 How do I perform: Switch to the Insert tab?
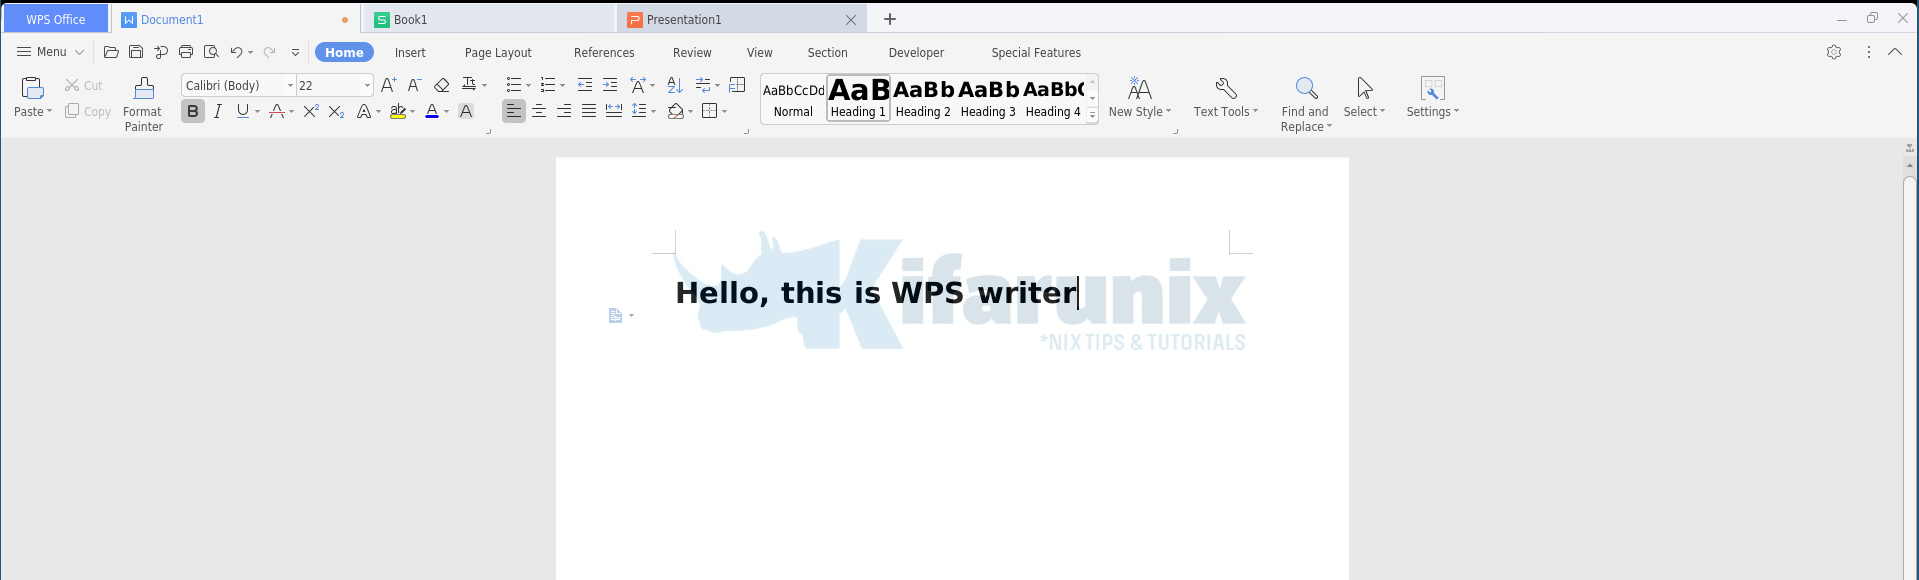pyautogui.click(x=410, y=53)
